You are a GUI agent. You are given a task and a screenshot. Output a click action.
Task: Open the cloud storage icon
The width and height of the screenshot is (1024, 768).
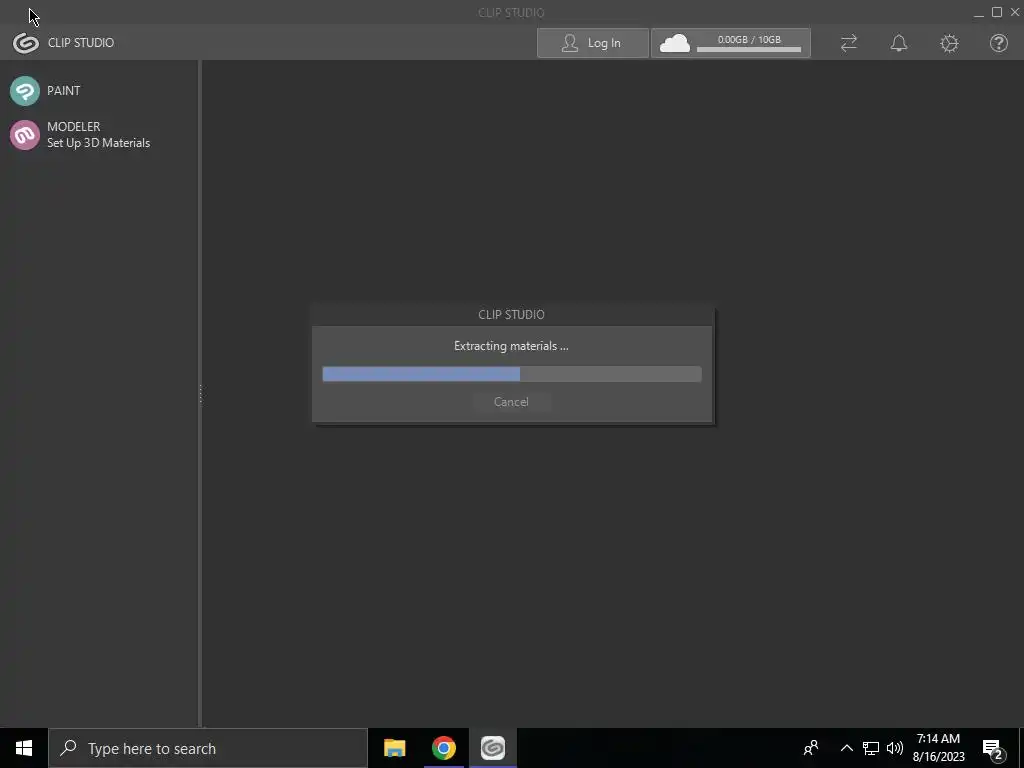pyautogui.click(x=675, y=44)
